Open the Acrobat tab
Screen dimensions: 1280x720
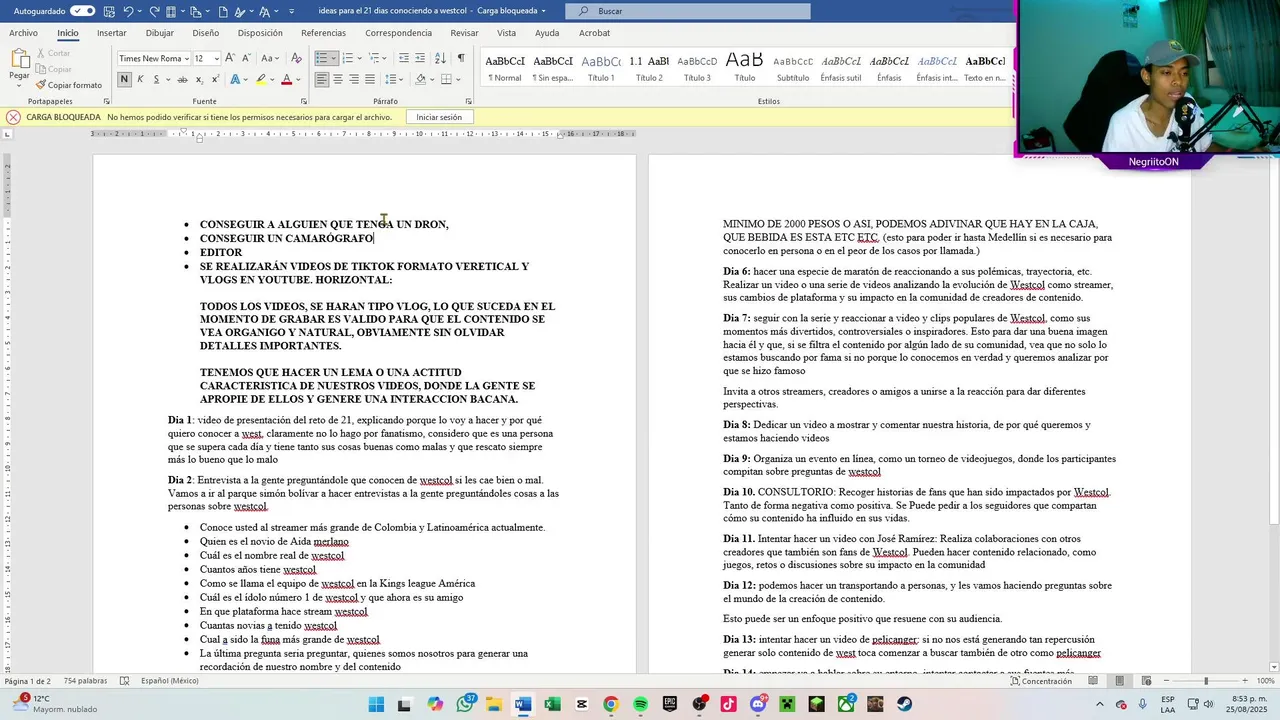(594, 33)
